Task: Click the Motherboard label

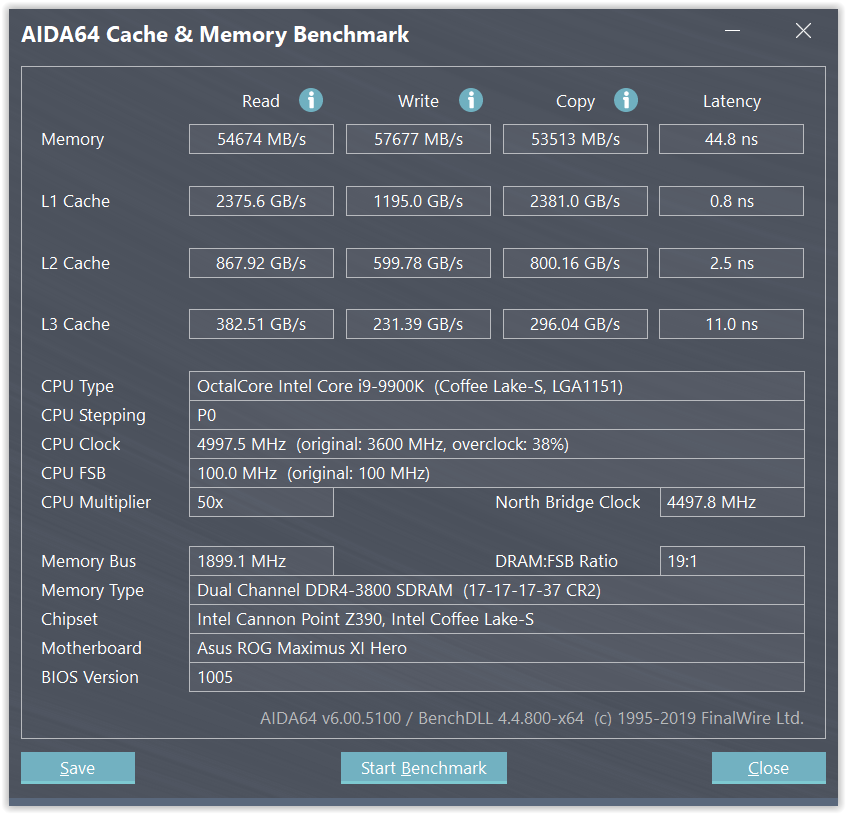Action: coord(91,648)
